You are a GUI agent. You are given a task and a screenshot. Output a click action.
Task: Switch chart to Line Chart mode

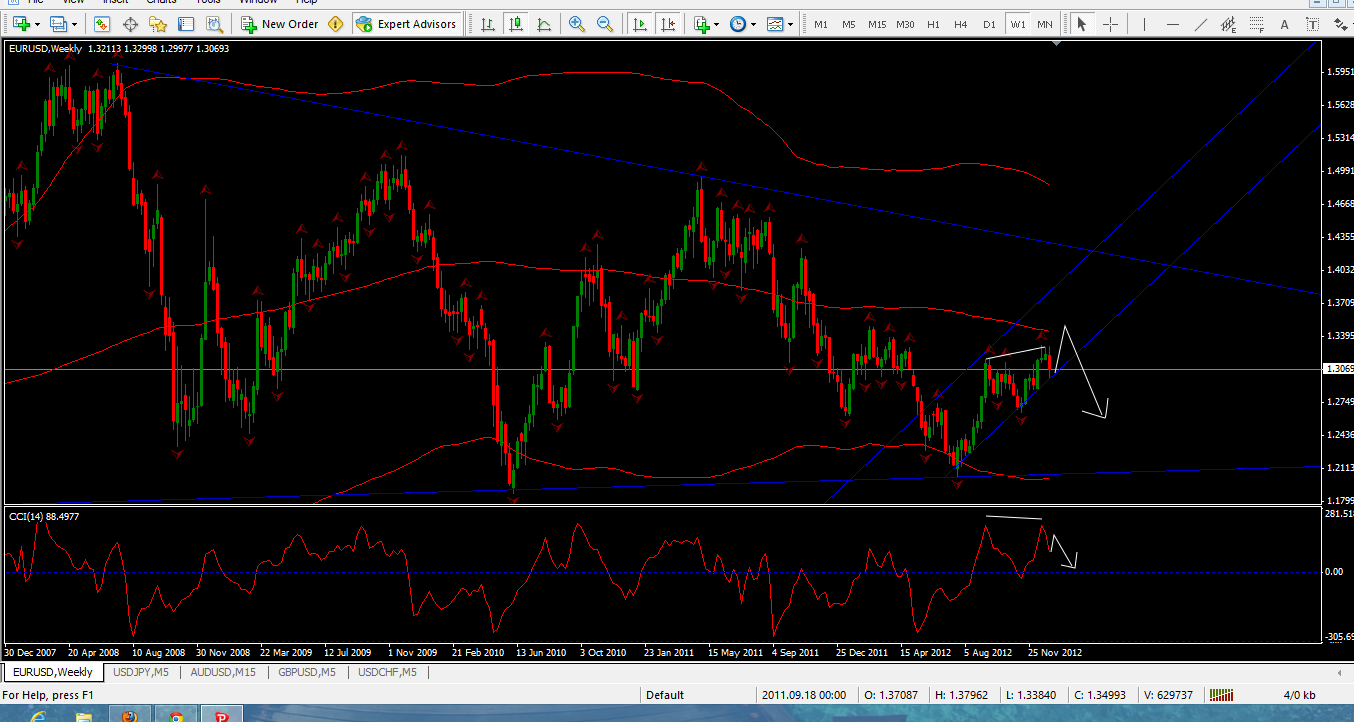coord(542,24)
